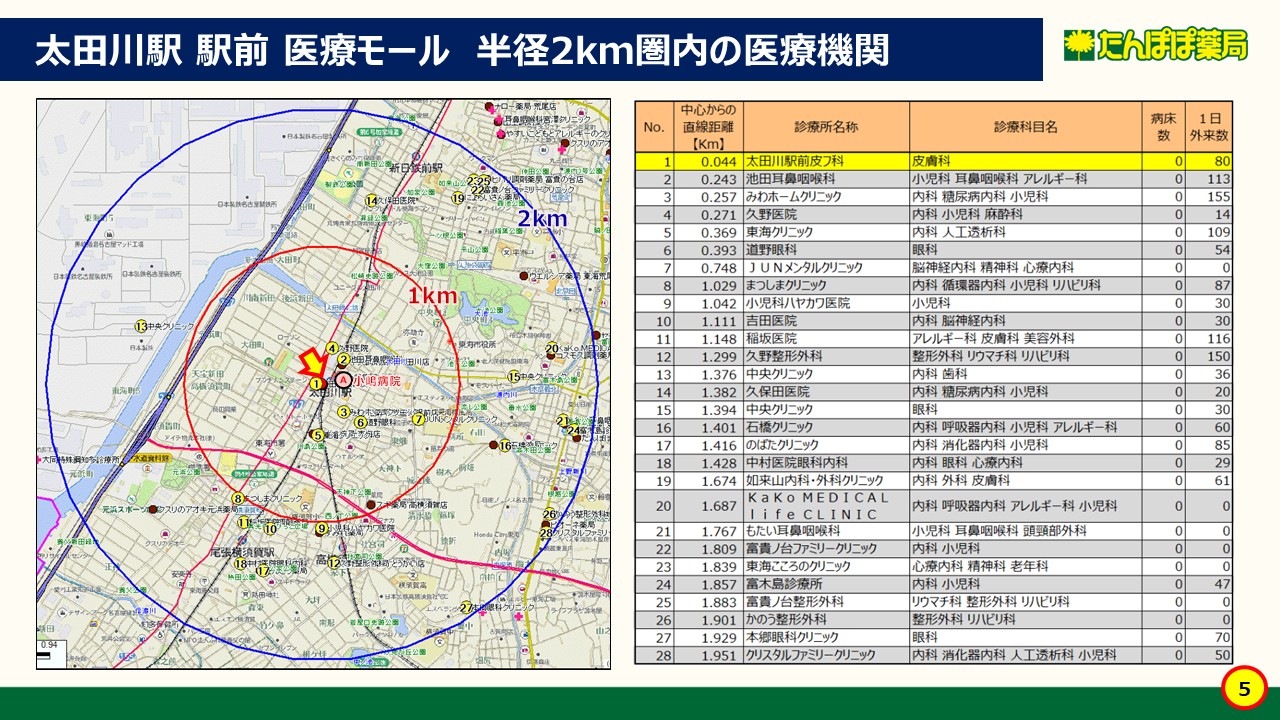Image resolution: width=1280 pixels, height=720 pixels.
Task: Click map marker 13 for 中央クリニック
Action: 141,326
